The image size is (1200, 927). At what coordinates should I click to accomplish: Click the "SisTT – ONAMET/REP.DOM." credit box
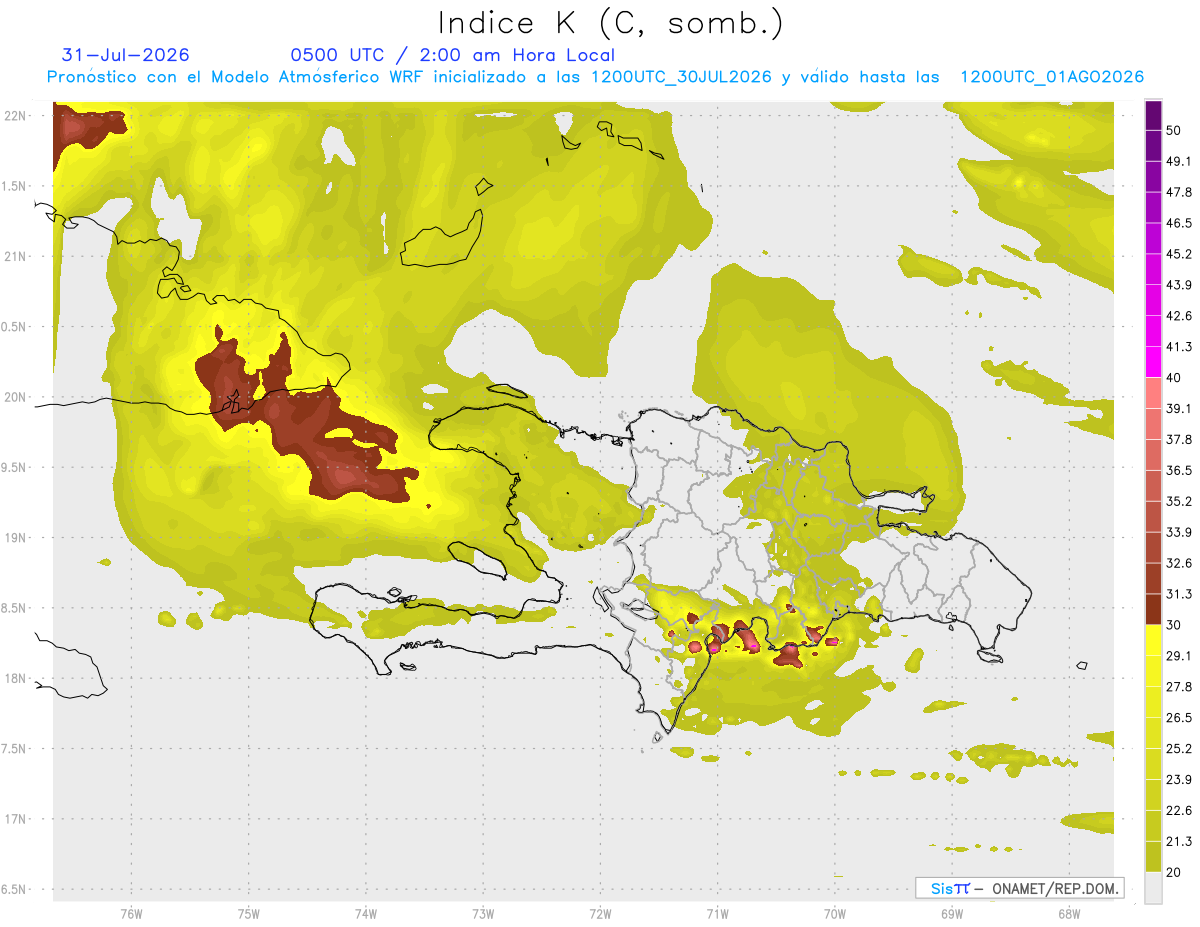click(1019, 888)
